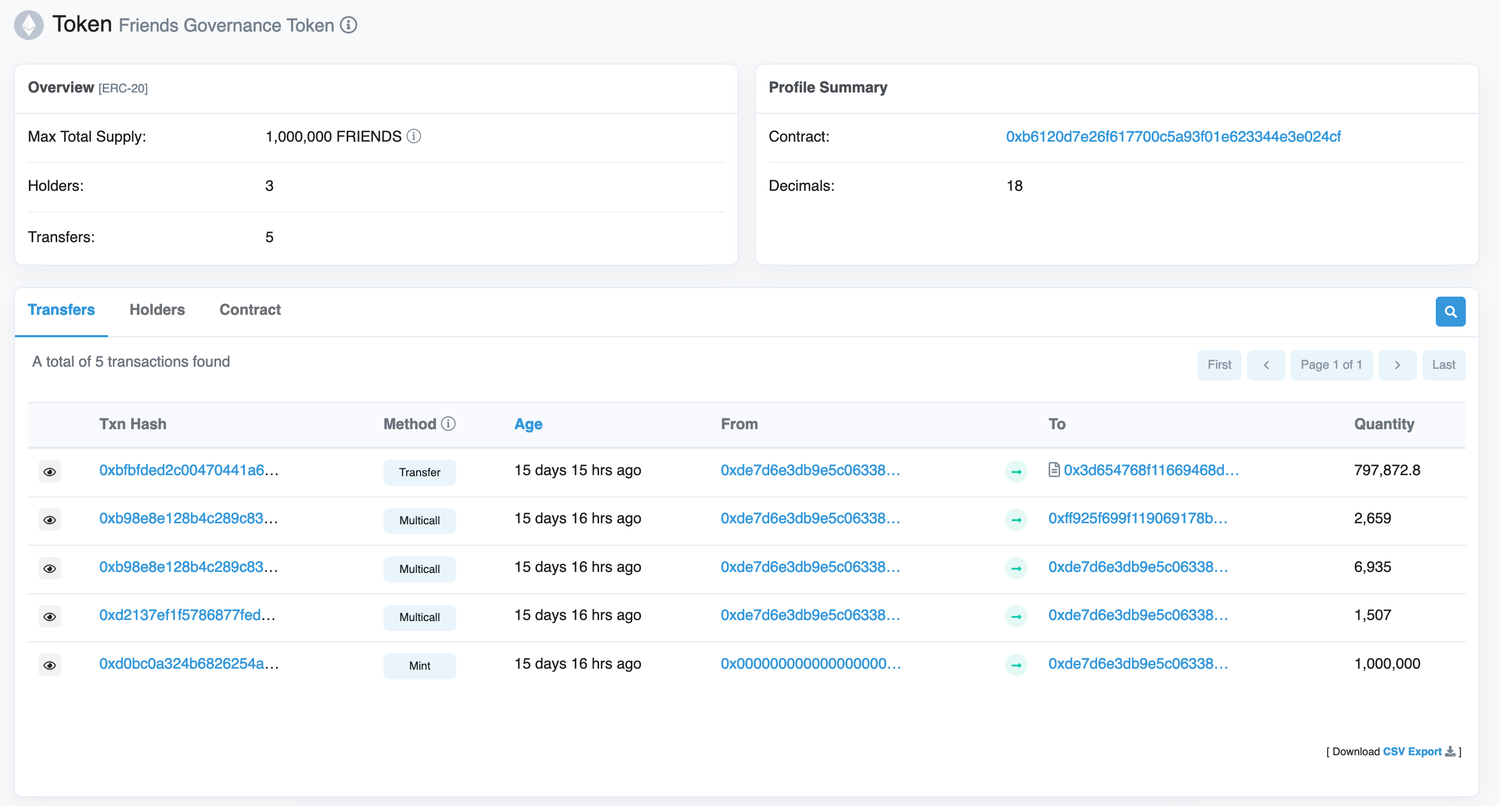
Task: Open txn 0xb98e8e128b4c289c83 in 6,935 row
Action: click(189, 567)
